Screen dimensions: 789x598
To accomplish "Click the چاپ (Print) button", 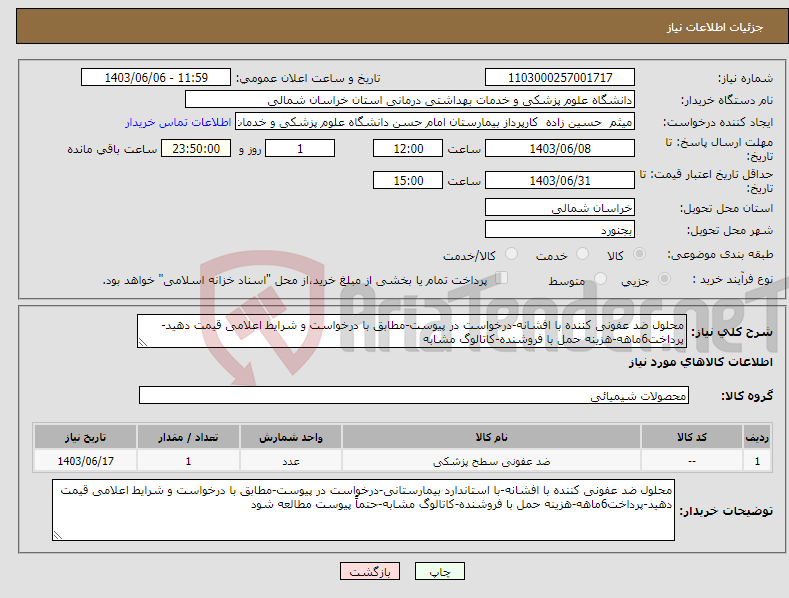I will pos(439,571).
